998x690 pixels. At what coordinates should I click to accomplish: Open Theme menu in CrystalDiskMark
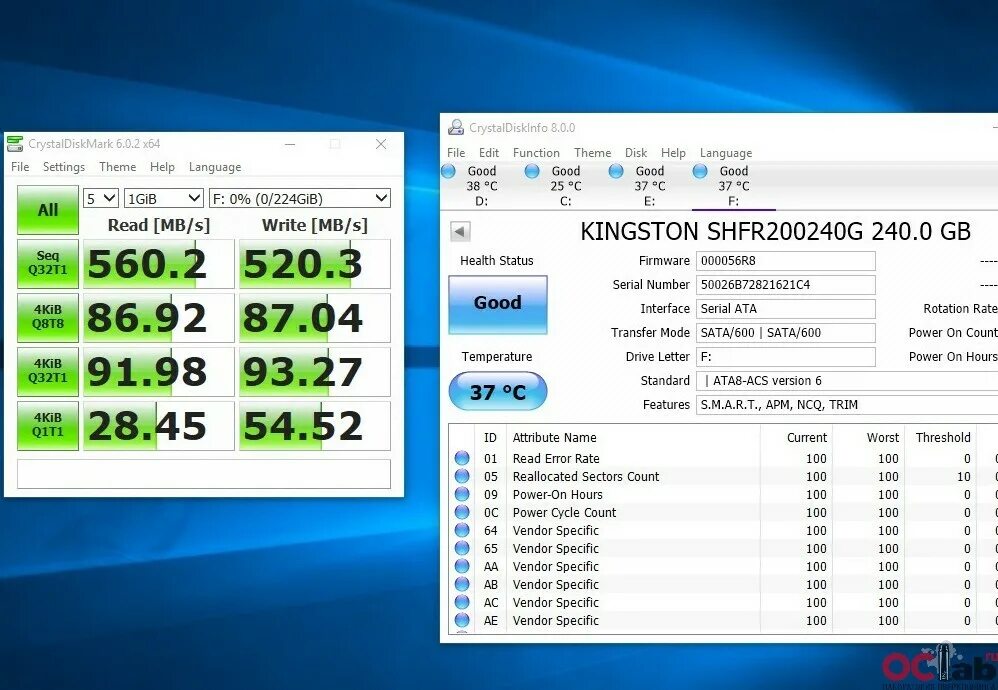click(118, 167)
